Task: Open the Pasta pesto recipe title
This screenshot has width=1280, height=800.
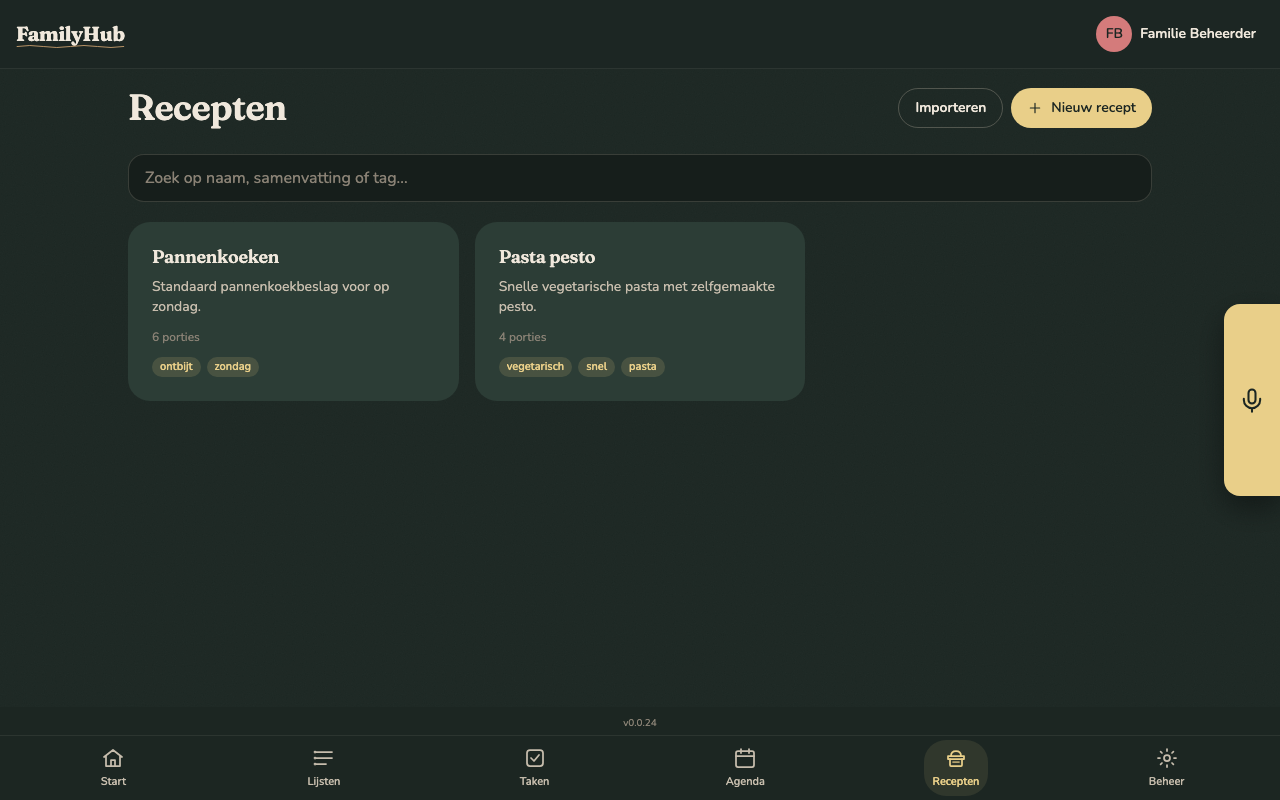Action: coord(547,257)
